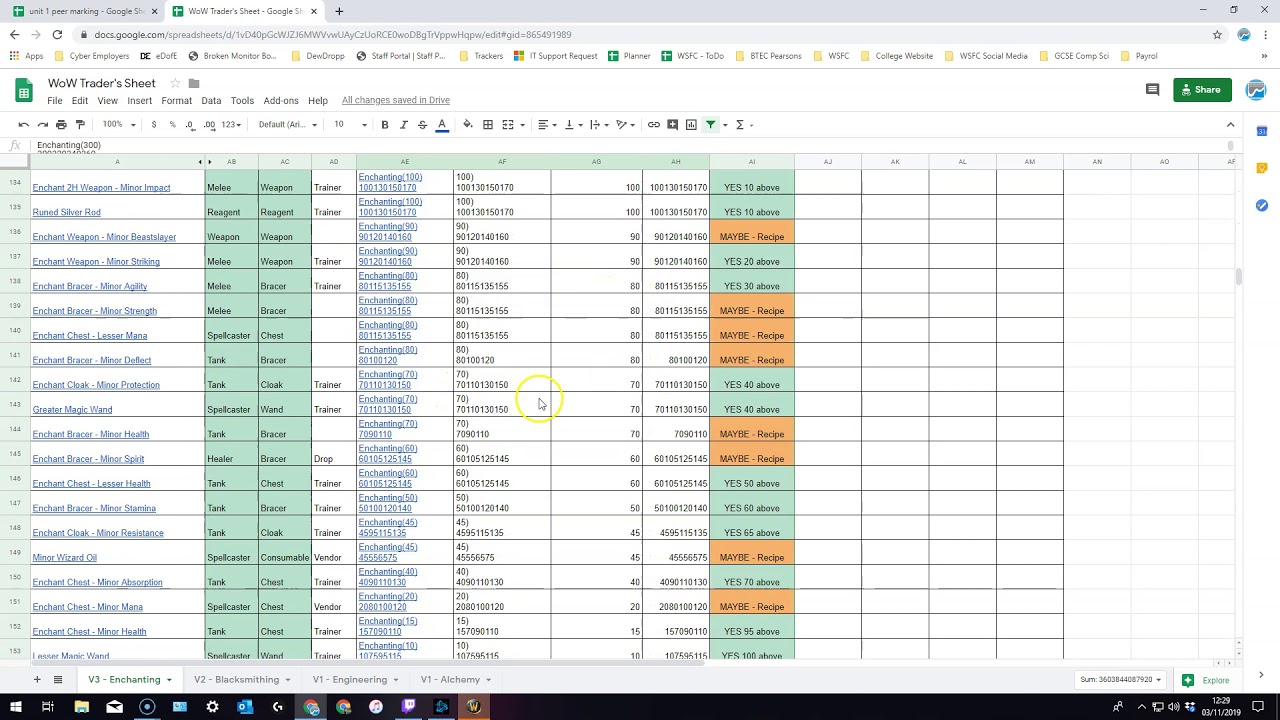Open the Insert menu
Image resolution: width=1280 pixels, height=720 pixels.
coord(140,101)
